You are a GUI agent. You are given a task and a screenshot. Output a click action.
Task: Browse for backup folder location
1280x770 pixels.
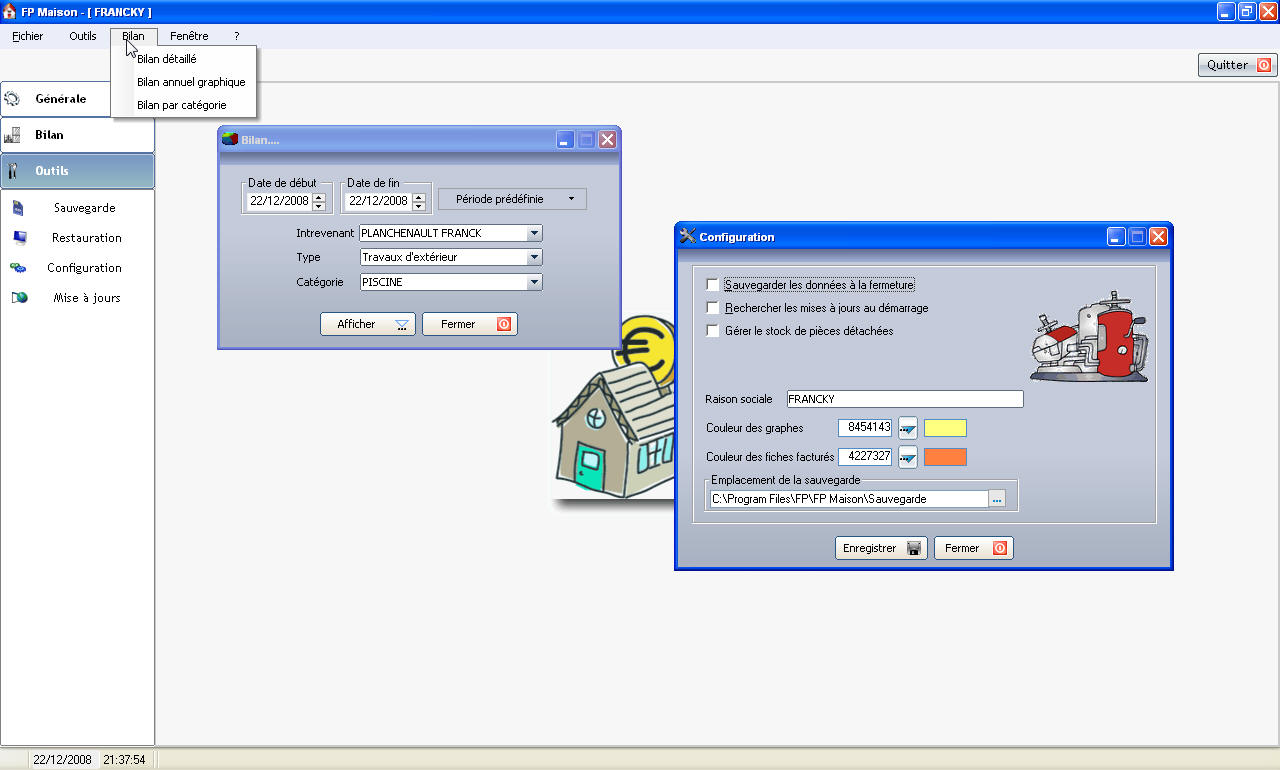(997, 499)
